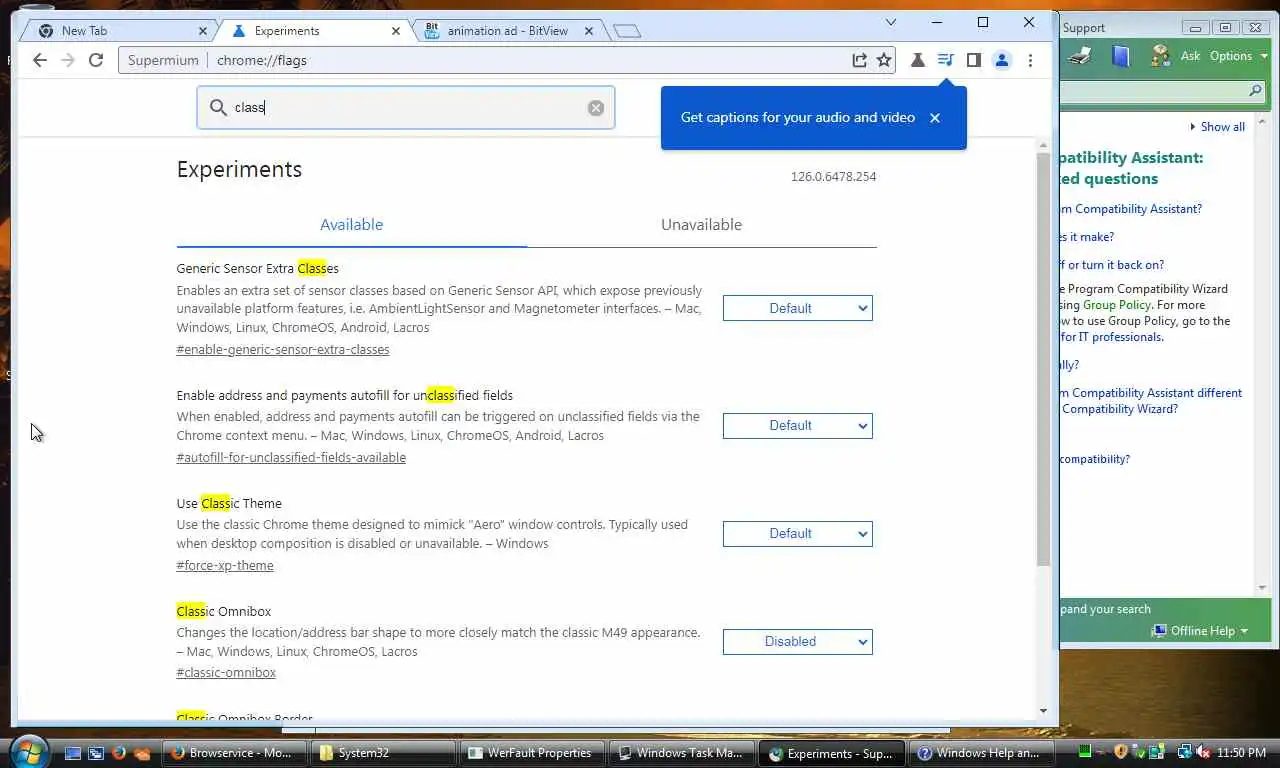Follow the #force-xp-theme link
Screen dimensions: 1280x768
pyautogui.click(x=225, y=566)
